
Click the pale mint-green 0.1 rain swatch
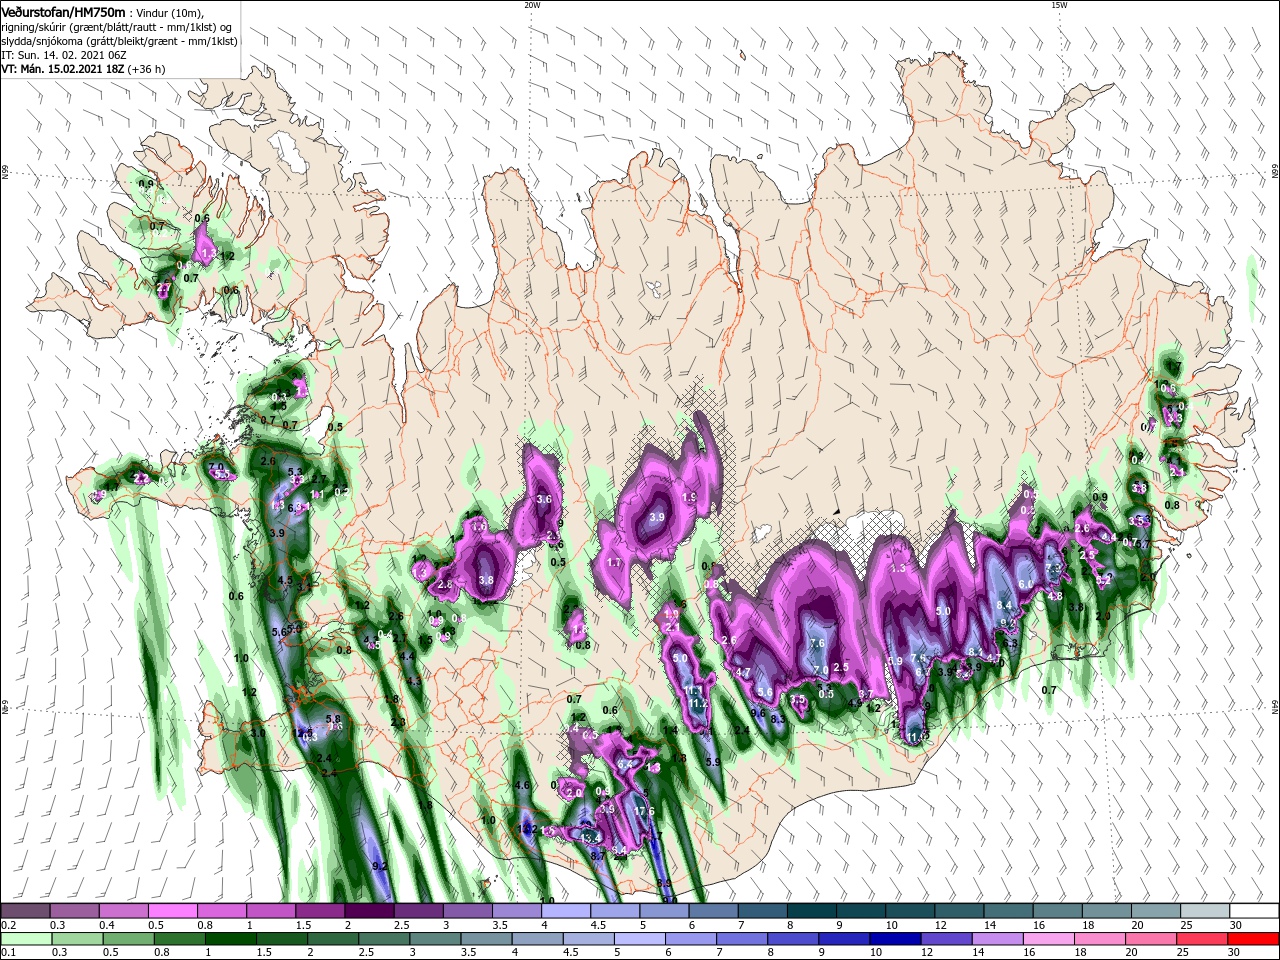click(26, 939)
